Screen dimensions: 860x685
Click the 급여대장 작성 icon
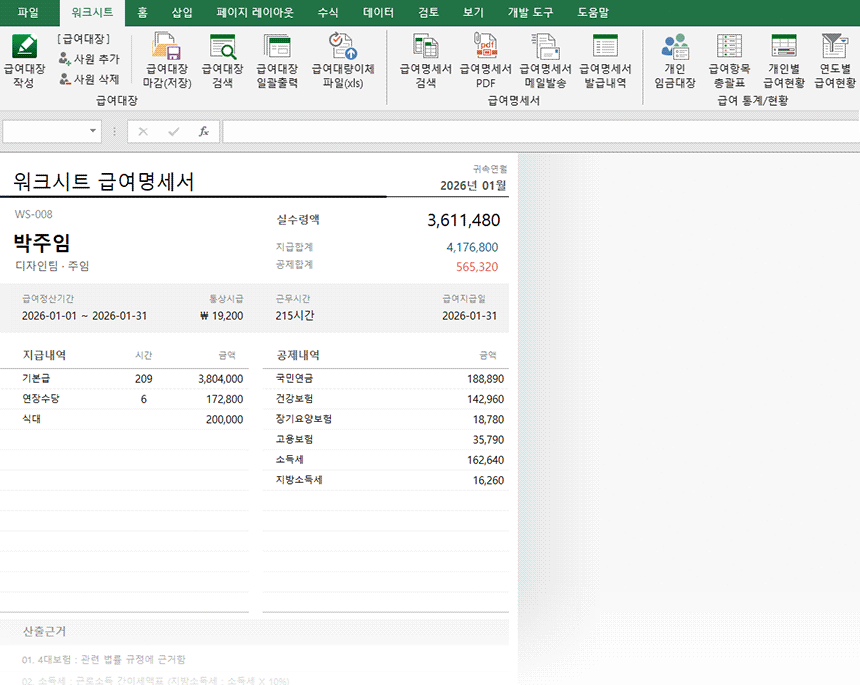click(x=24, y=60)
